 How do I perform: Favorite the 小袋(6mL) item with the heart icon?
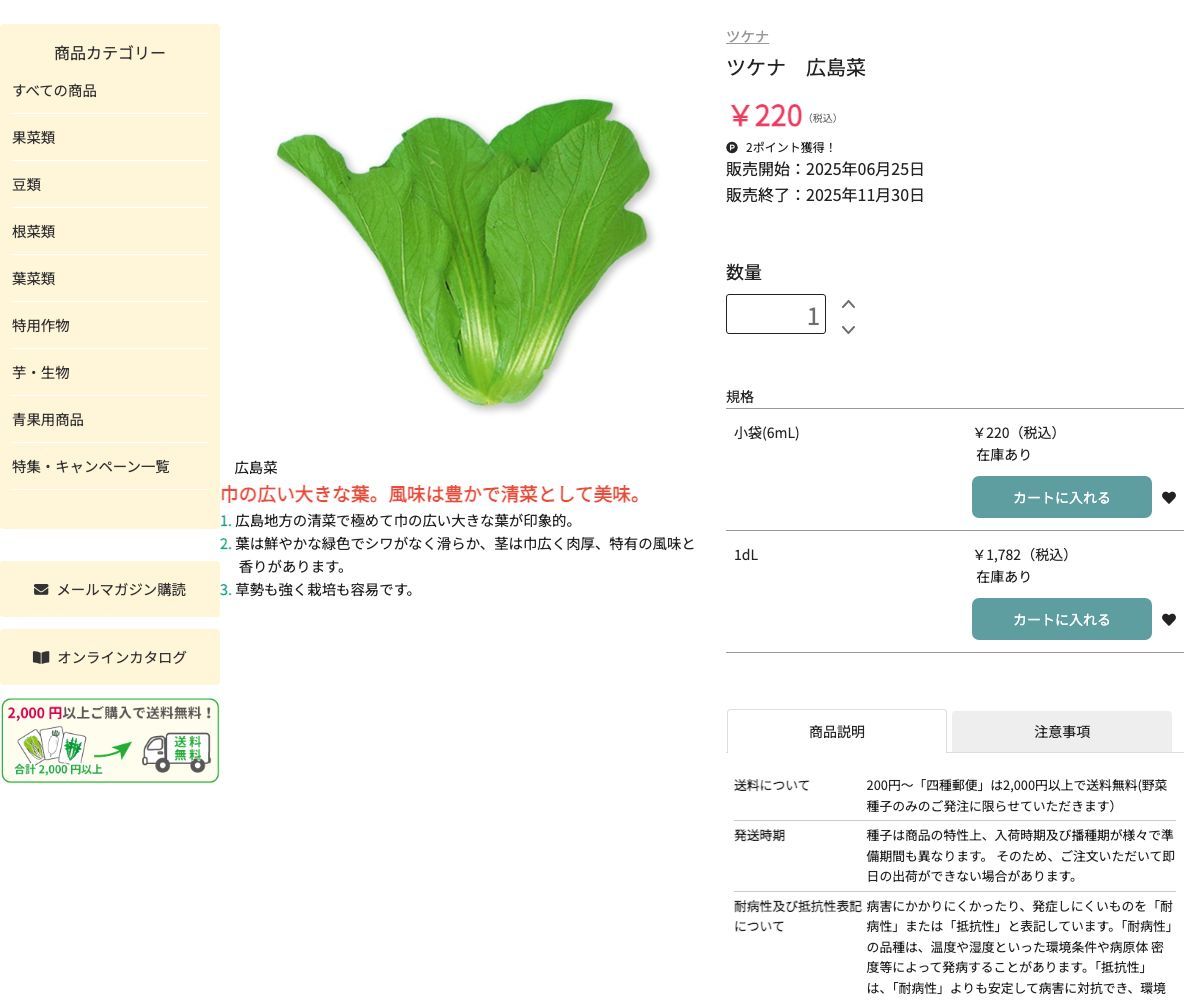1168,498
